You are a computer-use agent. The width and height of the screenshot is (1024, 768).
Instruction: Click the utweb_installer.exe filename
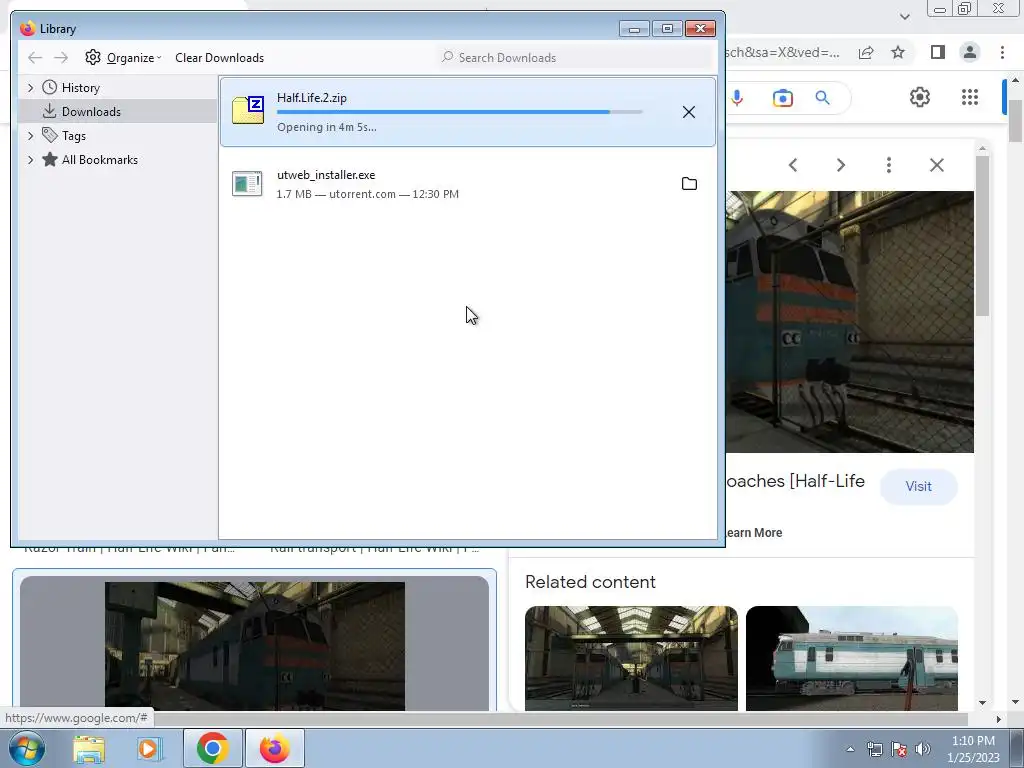point(326,175)
